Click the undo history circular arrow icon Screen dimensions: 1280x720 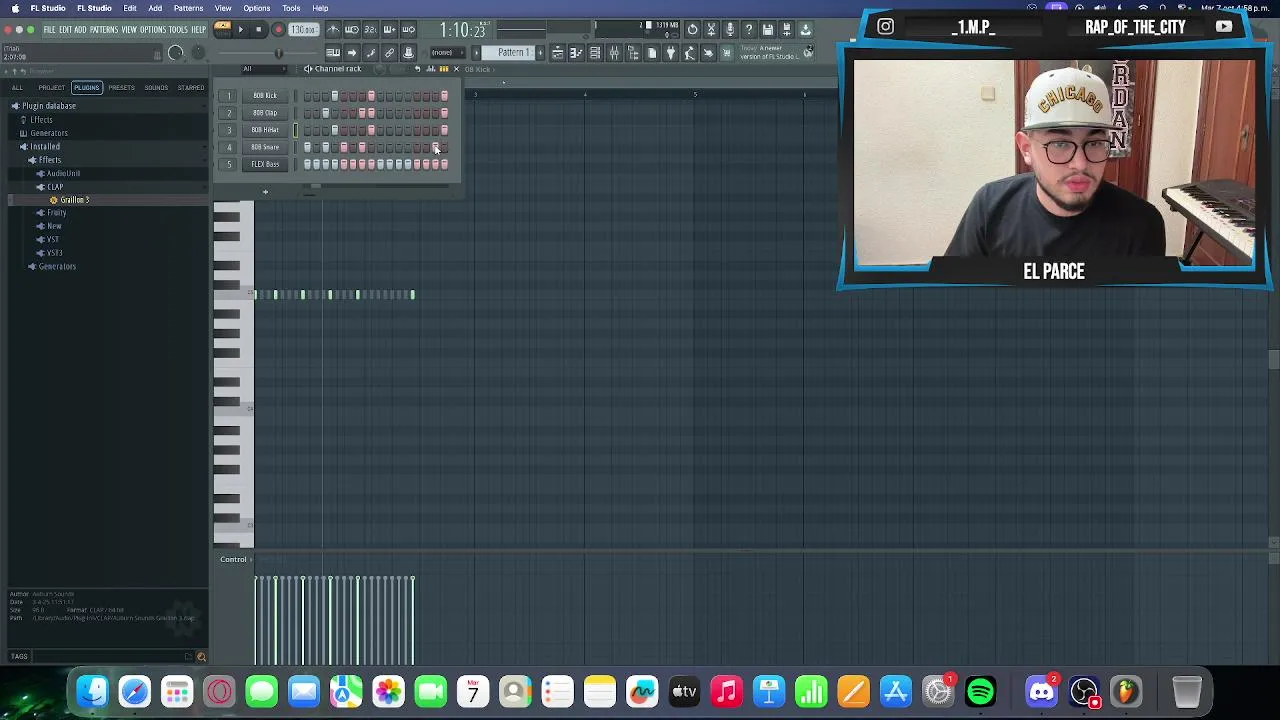(692, 29)
